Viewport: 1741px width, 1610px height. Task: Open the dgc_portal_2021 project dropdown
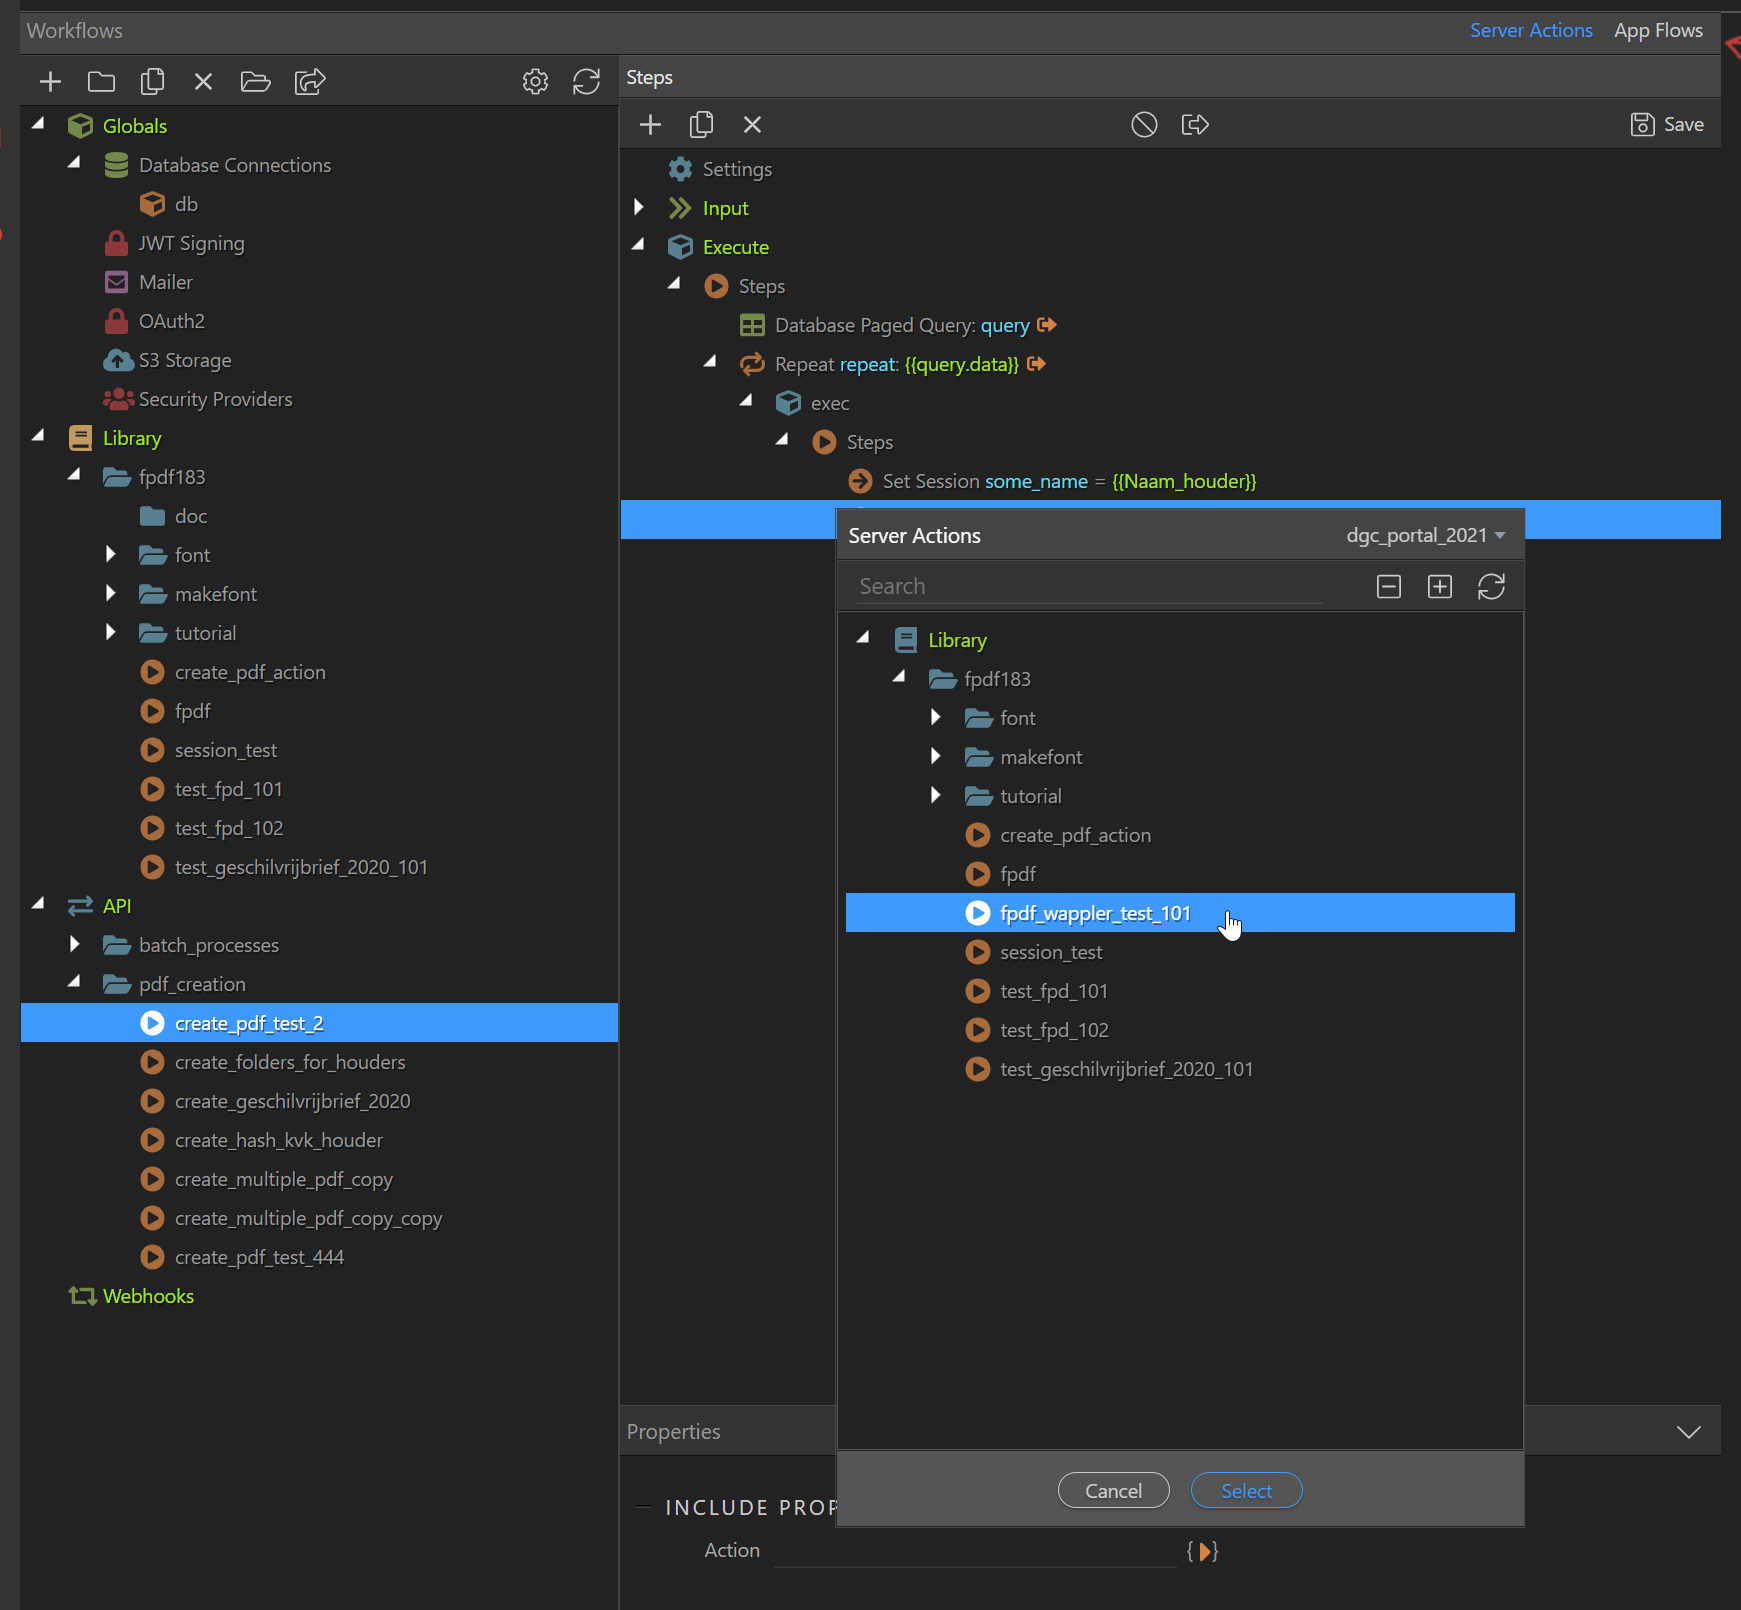tap(1425, 536)
